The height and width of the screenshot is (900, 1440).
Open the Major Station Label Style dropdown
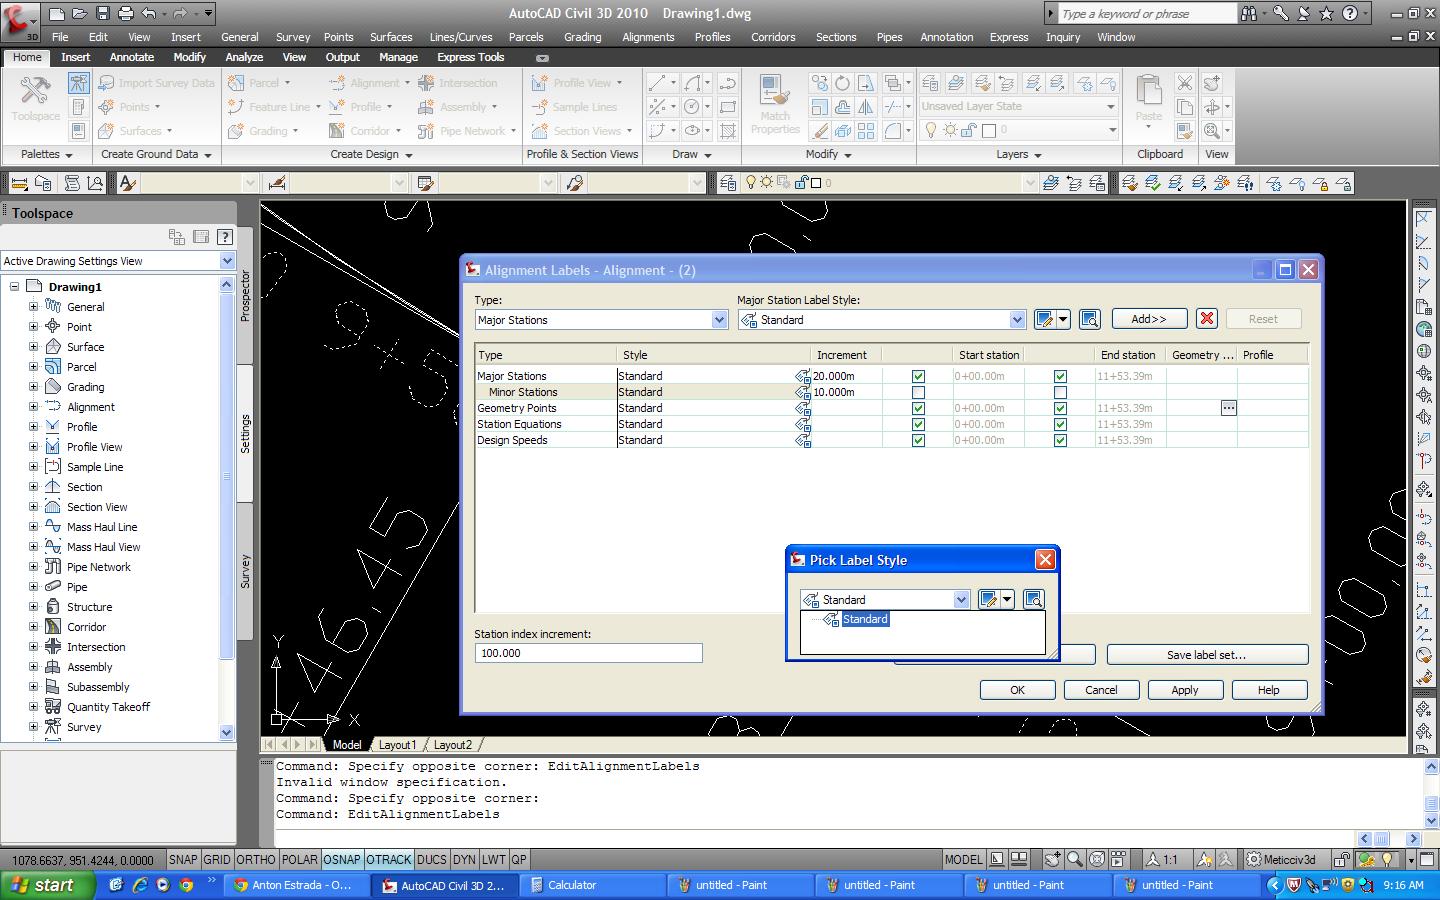click(1017, 320)
